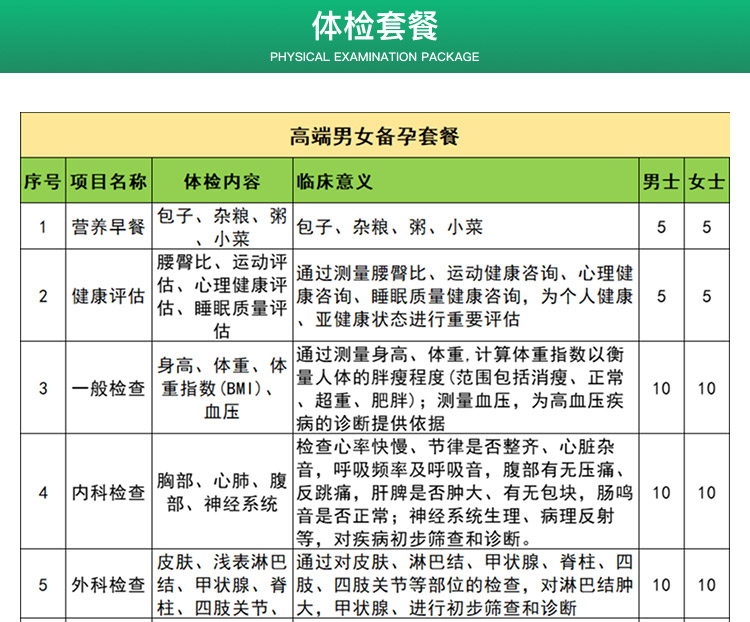
Task: Click the 临床意义 column header
Action: pyautogui.click(x=335, y=182)
